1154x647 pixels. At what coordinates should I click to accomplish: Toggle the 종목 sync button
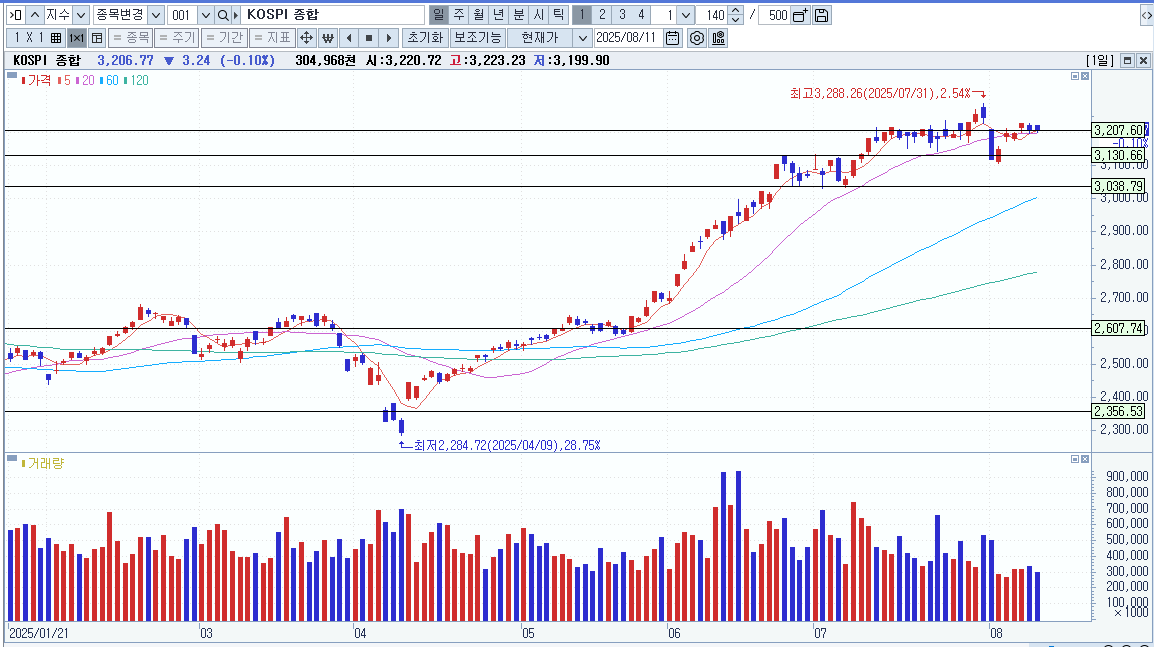(130, 38)
